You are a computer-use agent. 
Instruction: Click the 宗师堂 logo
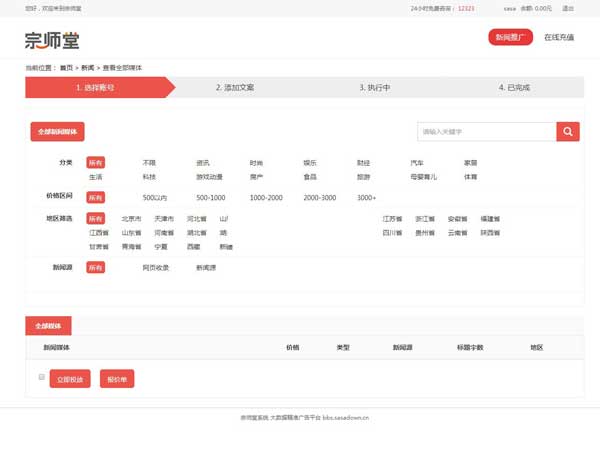click(x=52, y=41)
